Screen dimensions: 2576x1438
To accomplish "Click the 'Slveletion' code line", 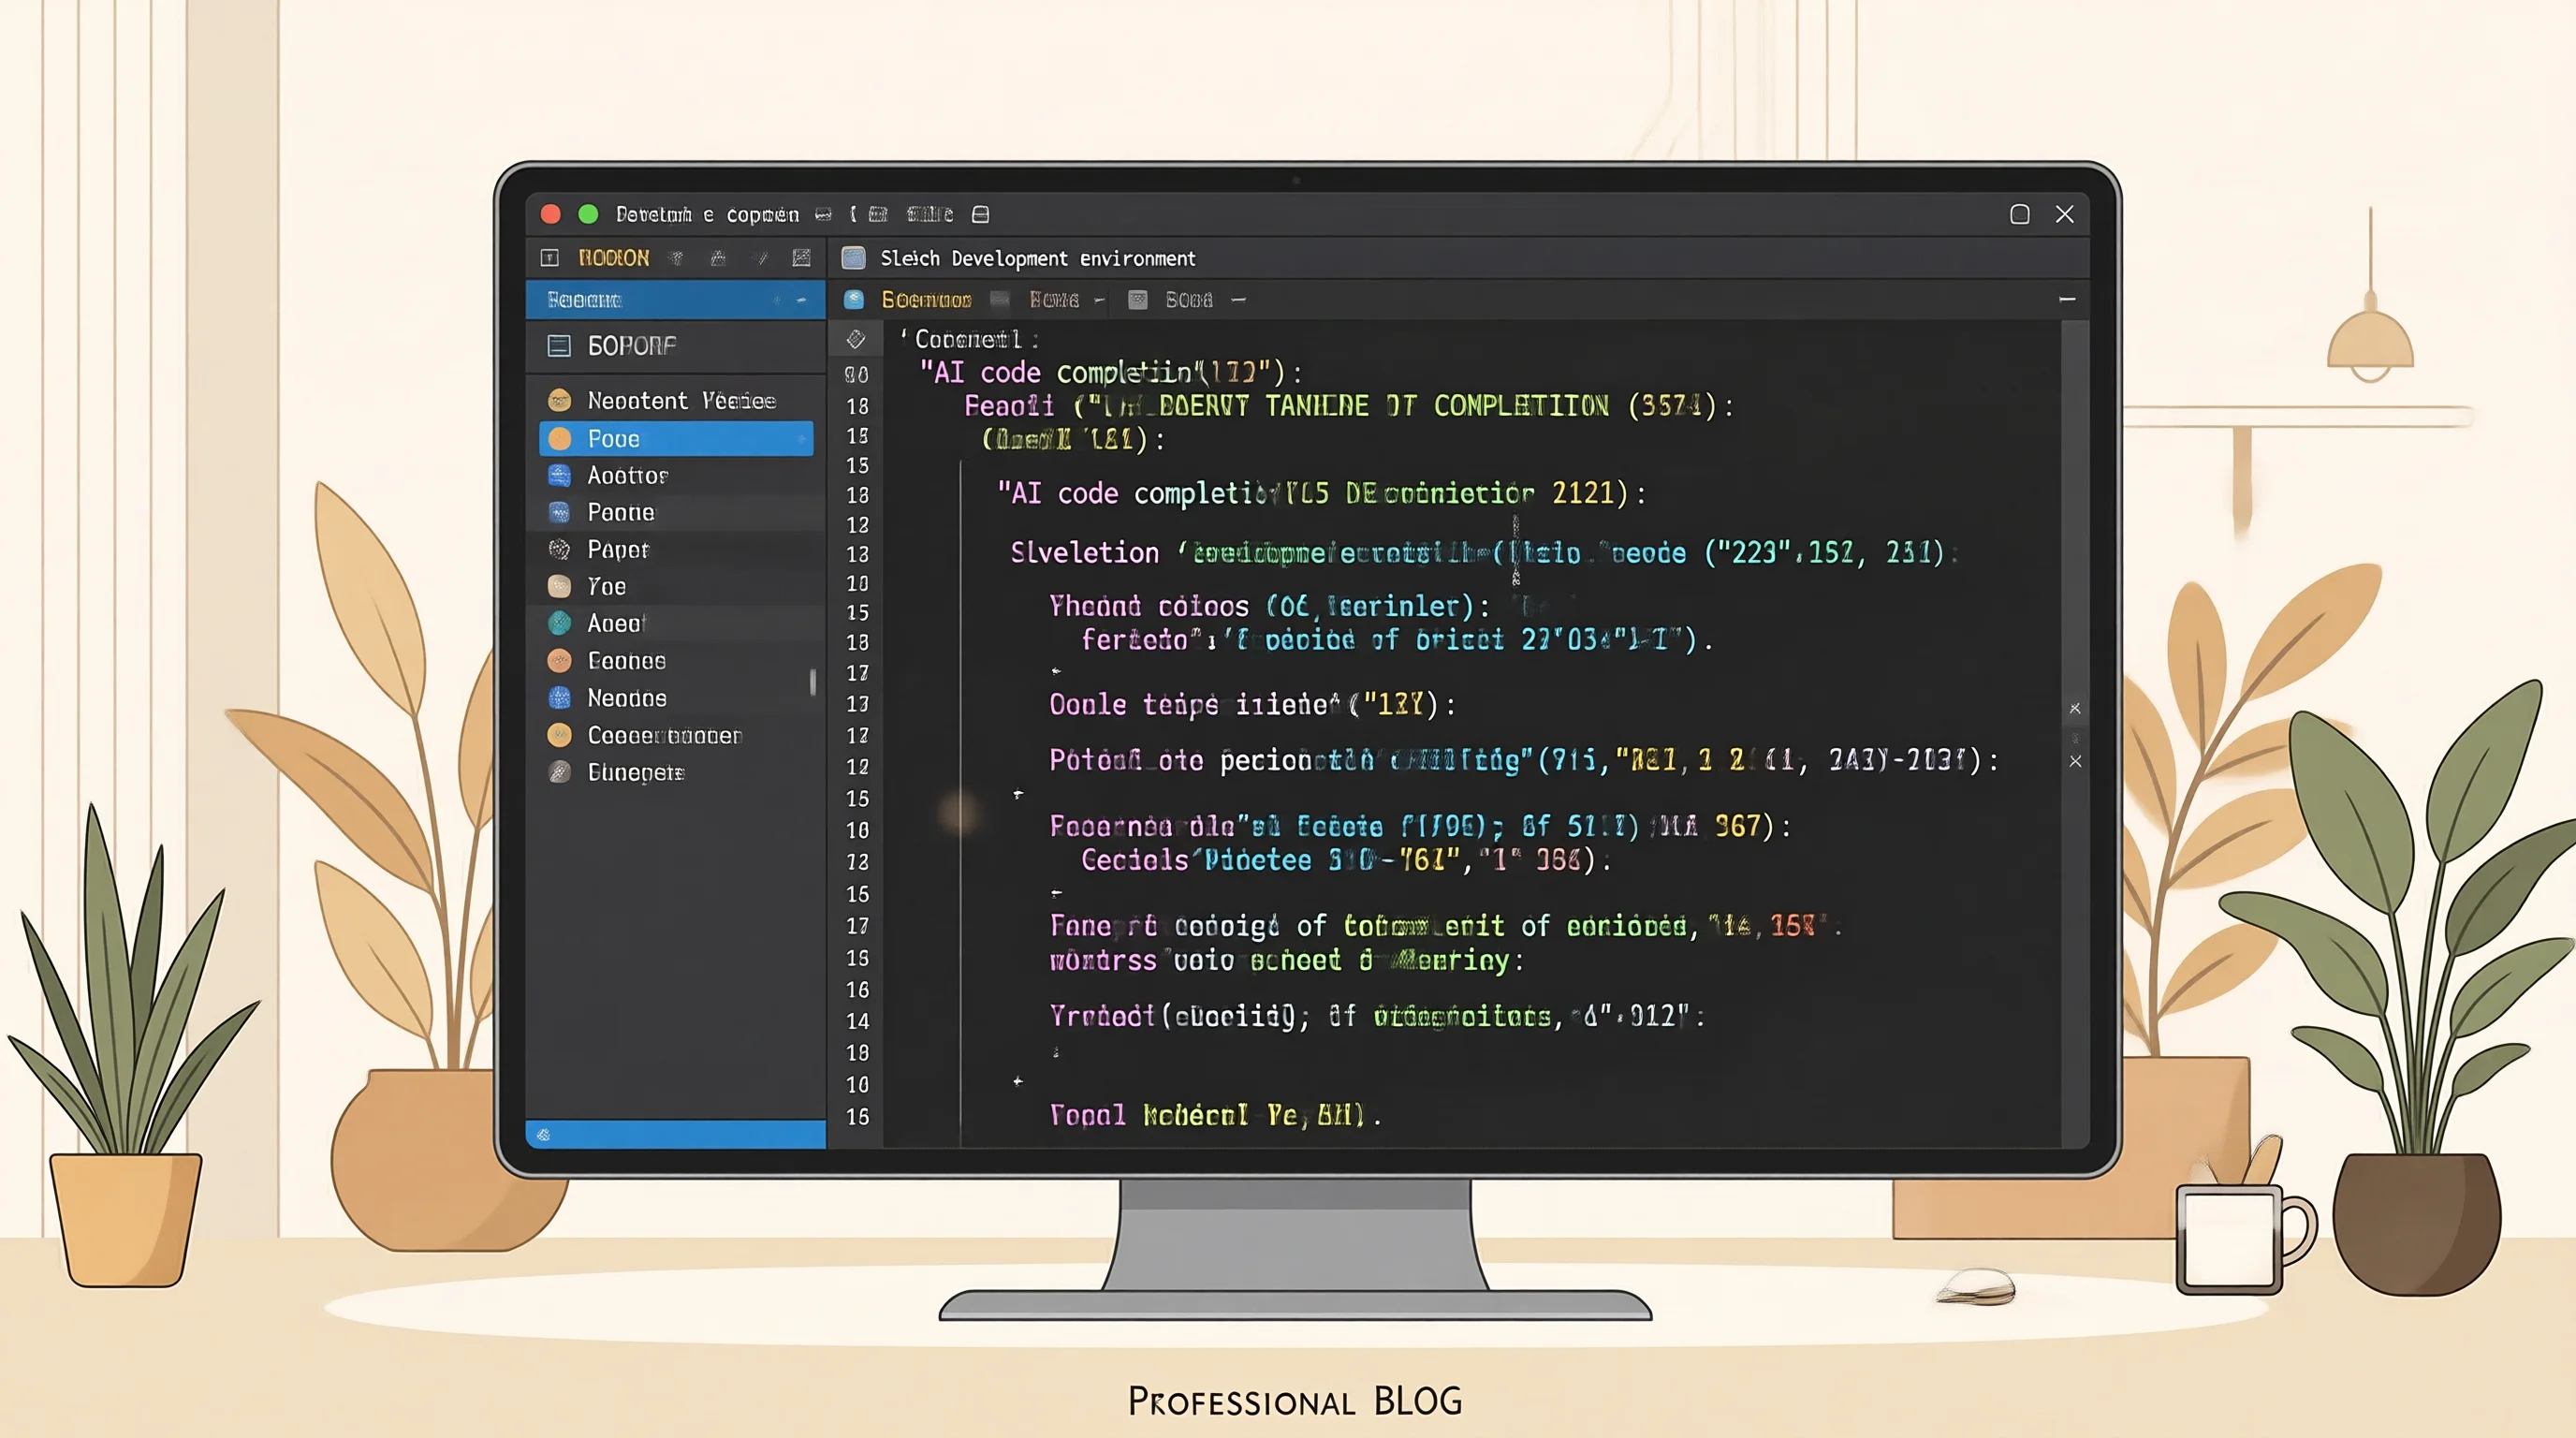I will point(1483,552).
